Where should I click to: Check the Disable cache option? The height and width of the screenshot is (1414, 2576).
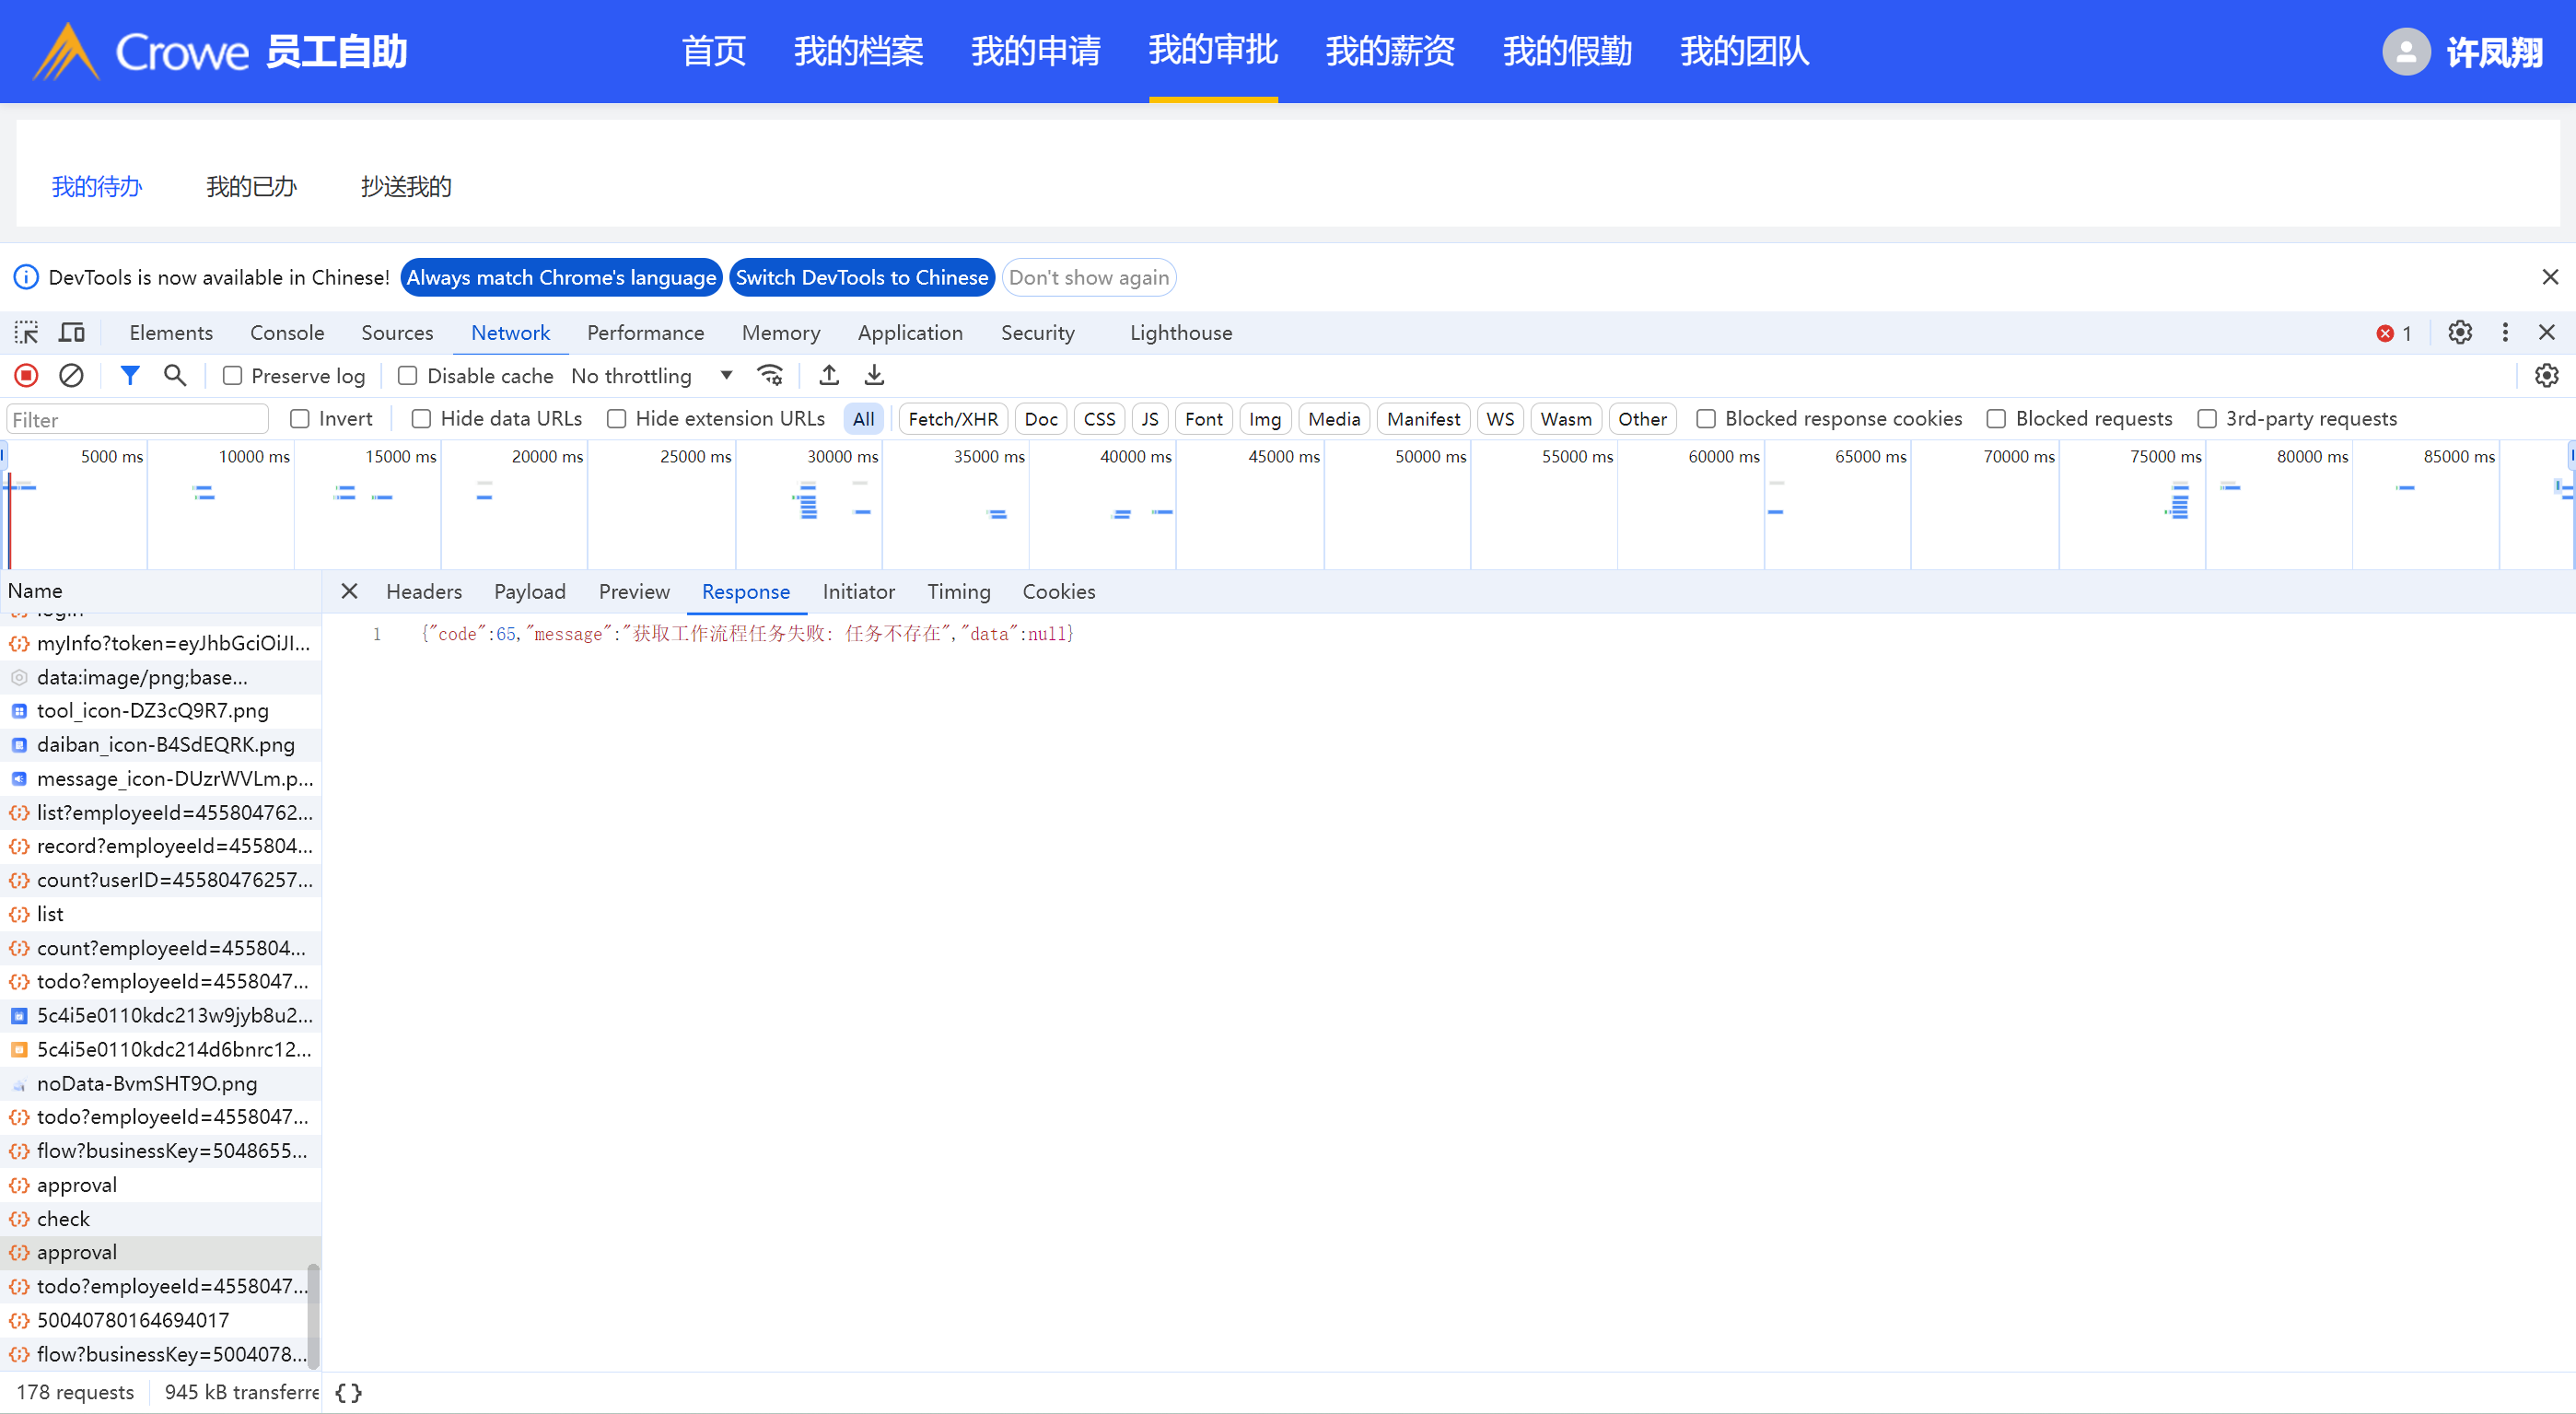pyautogui.click(x=408, y=376)
